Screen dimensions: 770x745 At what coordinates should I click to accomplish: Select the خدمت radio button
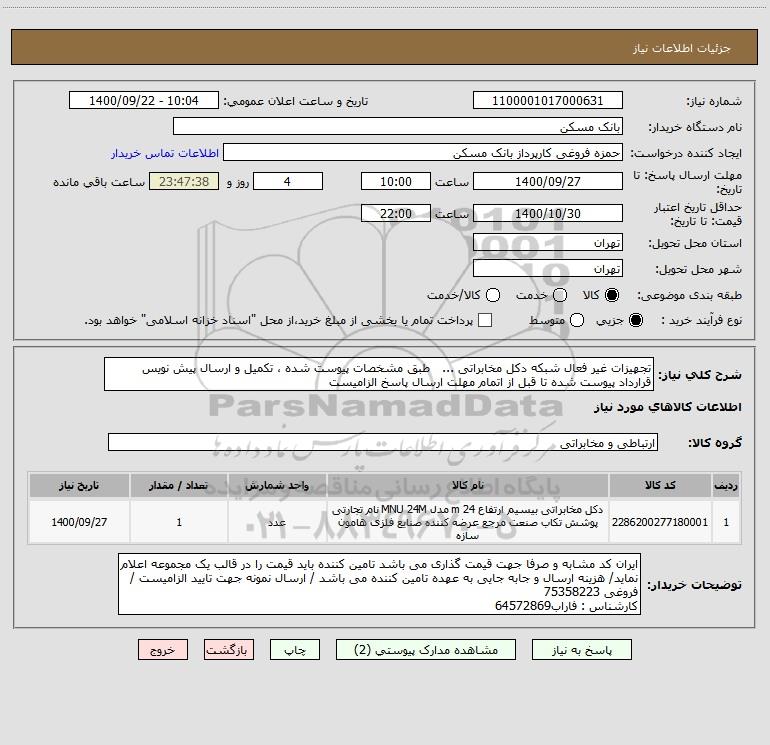coord(560,295)
